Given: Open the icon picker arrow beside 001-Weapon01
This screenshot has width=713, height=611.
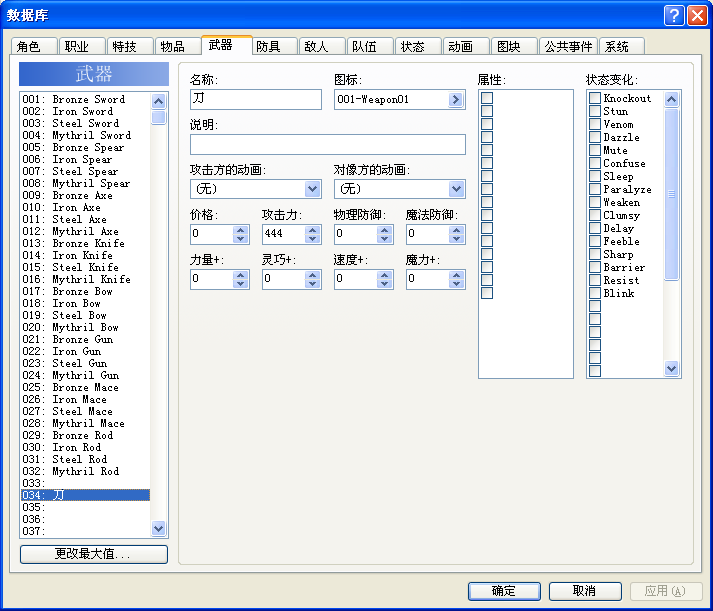Looking at the screenshot, I should tap(455, 100).
